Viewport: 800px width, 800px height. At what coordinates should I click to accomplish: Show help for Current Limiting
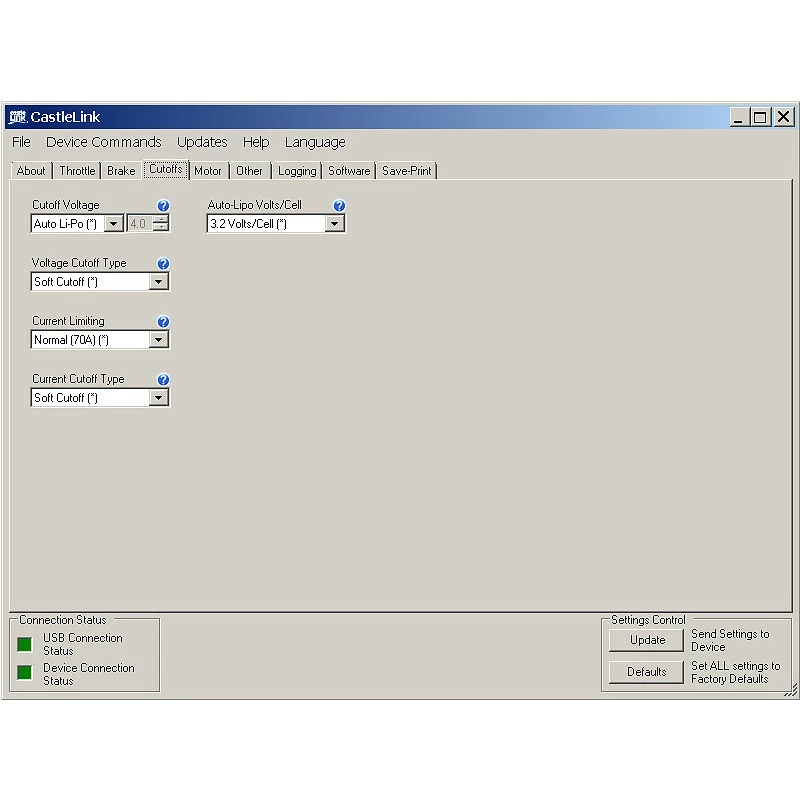pyautogui.click(x=164, y=322)
